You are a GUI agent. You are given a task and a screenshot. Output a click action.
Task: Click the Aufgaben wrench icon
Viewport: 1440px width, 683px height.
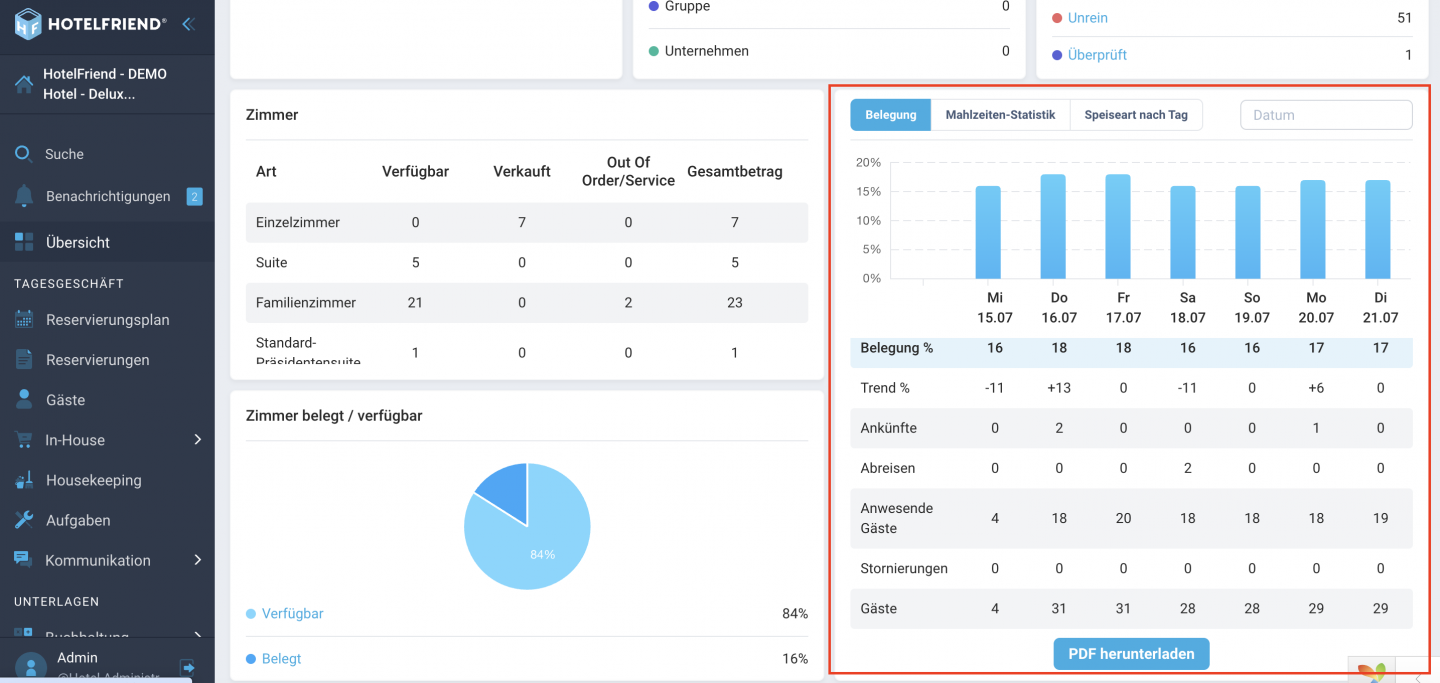24,520
